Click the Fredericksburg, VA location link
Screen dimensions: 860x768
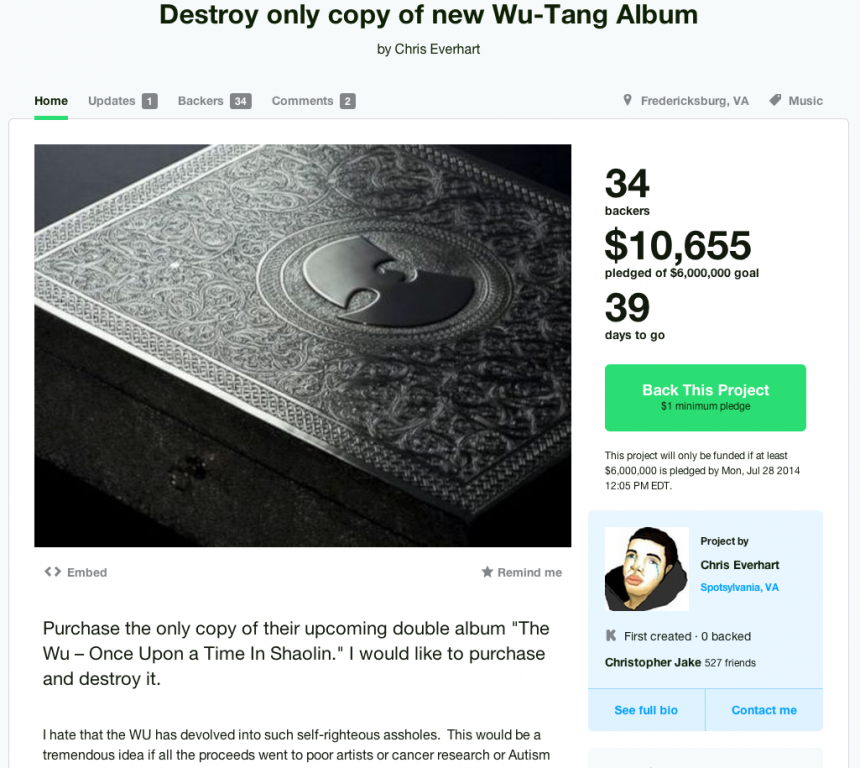coord(694,101)
